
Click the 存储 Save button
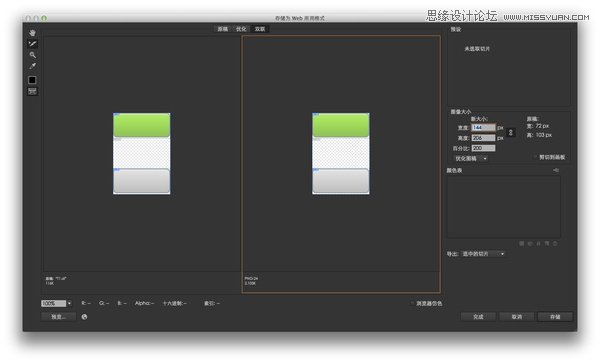(555, 317)
